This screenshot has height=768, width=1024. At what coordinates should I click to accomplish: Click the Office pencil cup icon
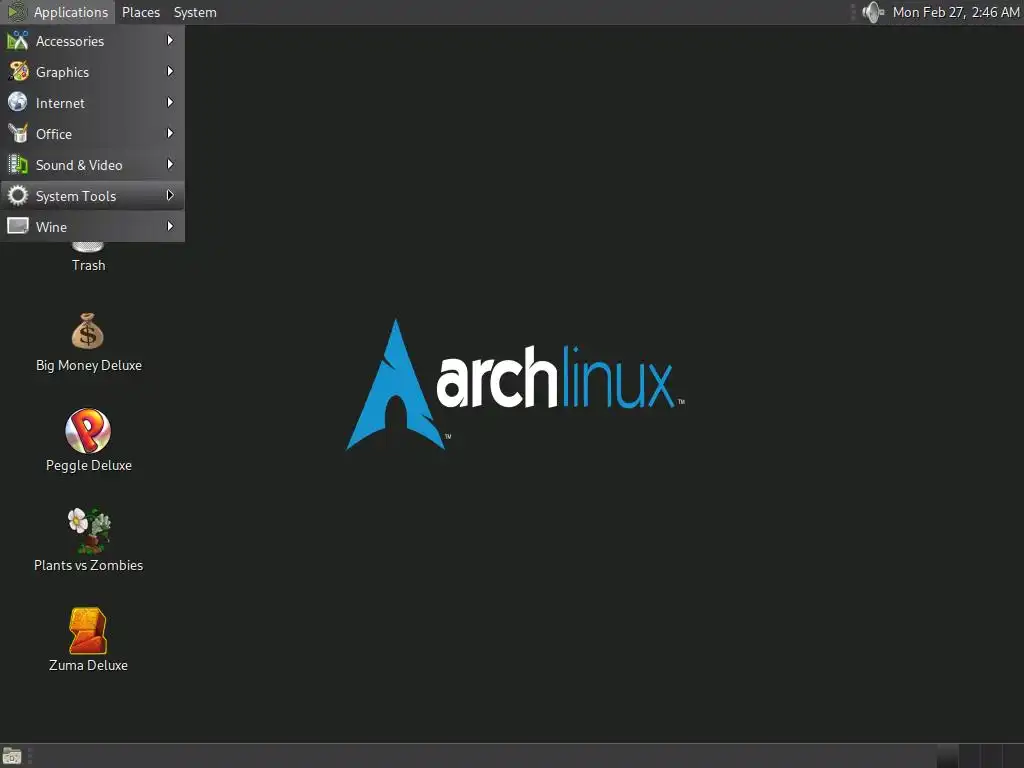tap(18, 133)
